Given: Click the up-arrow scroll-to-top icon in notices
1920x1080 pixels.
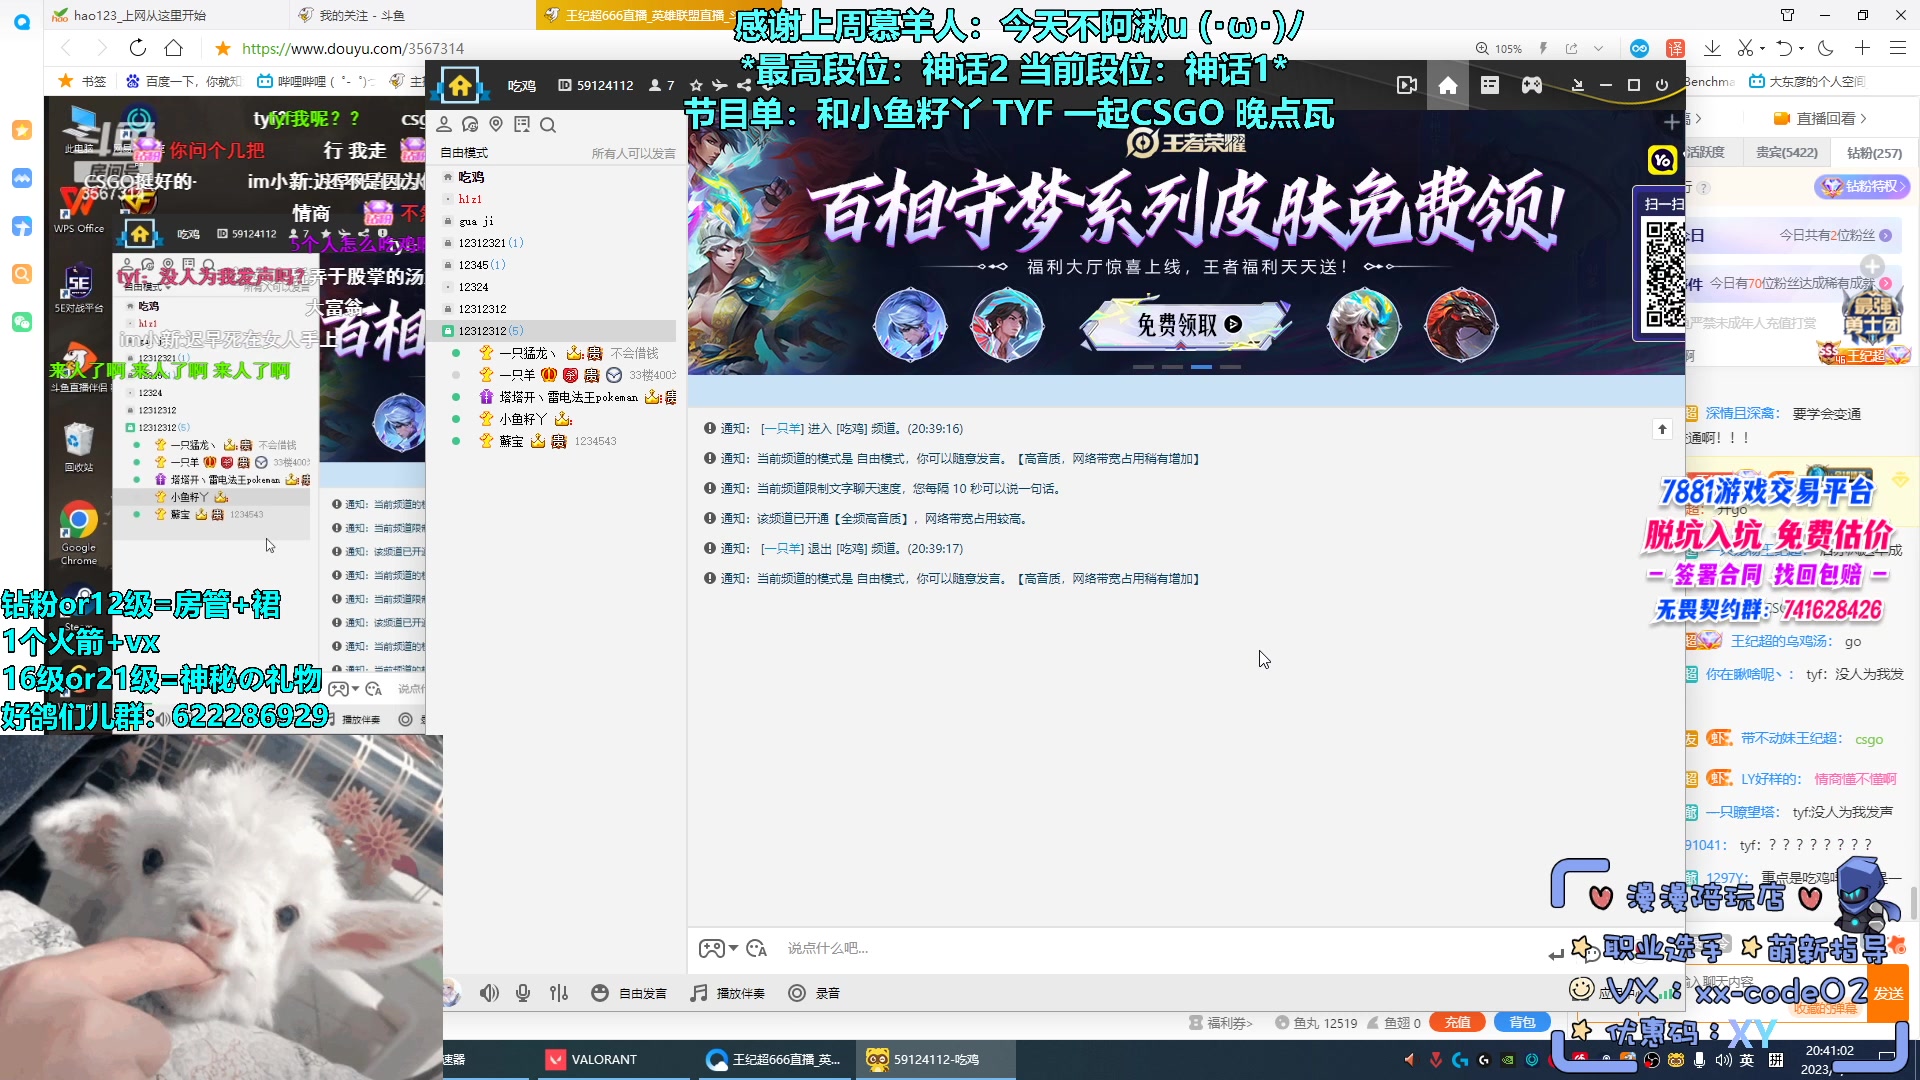Looking at the screenshot, I should (x=1662, y=429).
